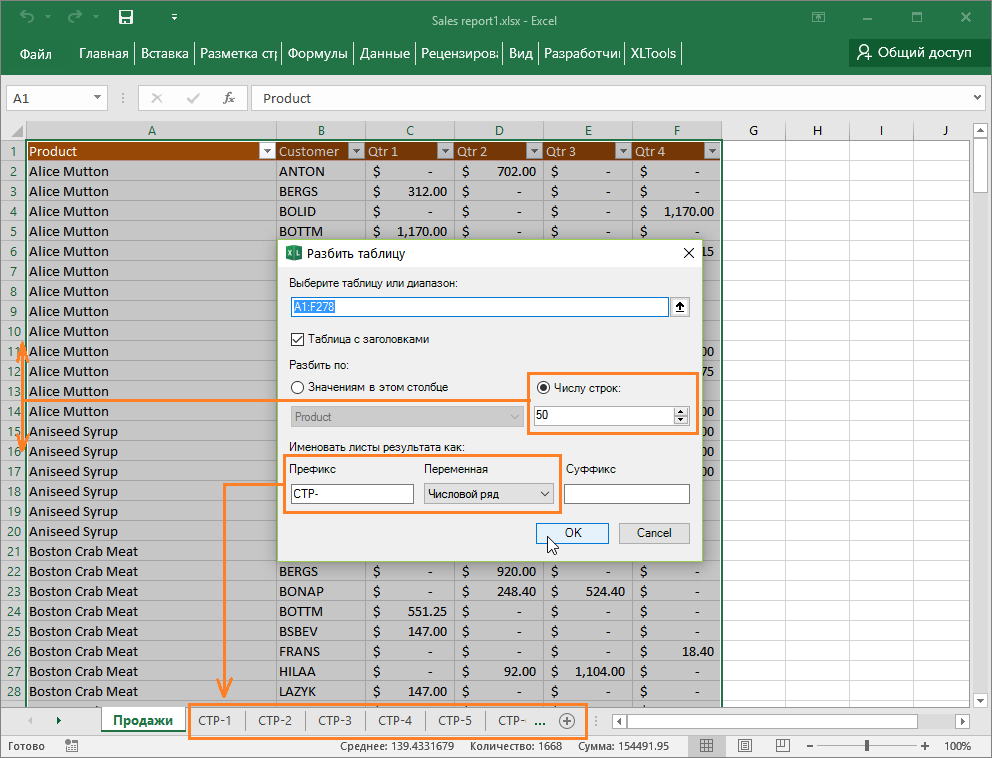Expand the Name Box dropdown arrow
Image resolution: width=992 pixels, height=758 pixels.
click(x=98, y=98)
